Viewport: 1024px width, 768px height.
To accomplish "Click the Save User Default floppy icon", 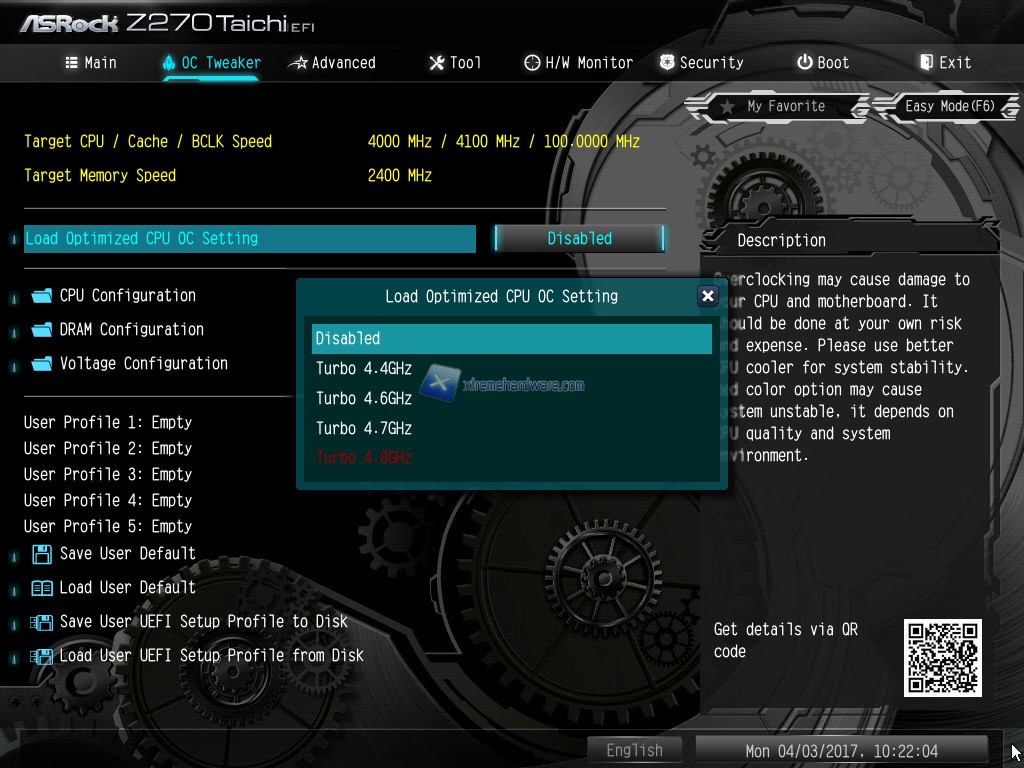I will pyautogui.click(x=42, y=554).
